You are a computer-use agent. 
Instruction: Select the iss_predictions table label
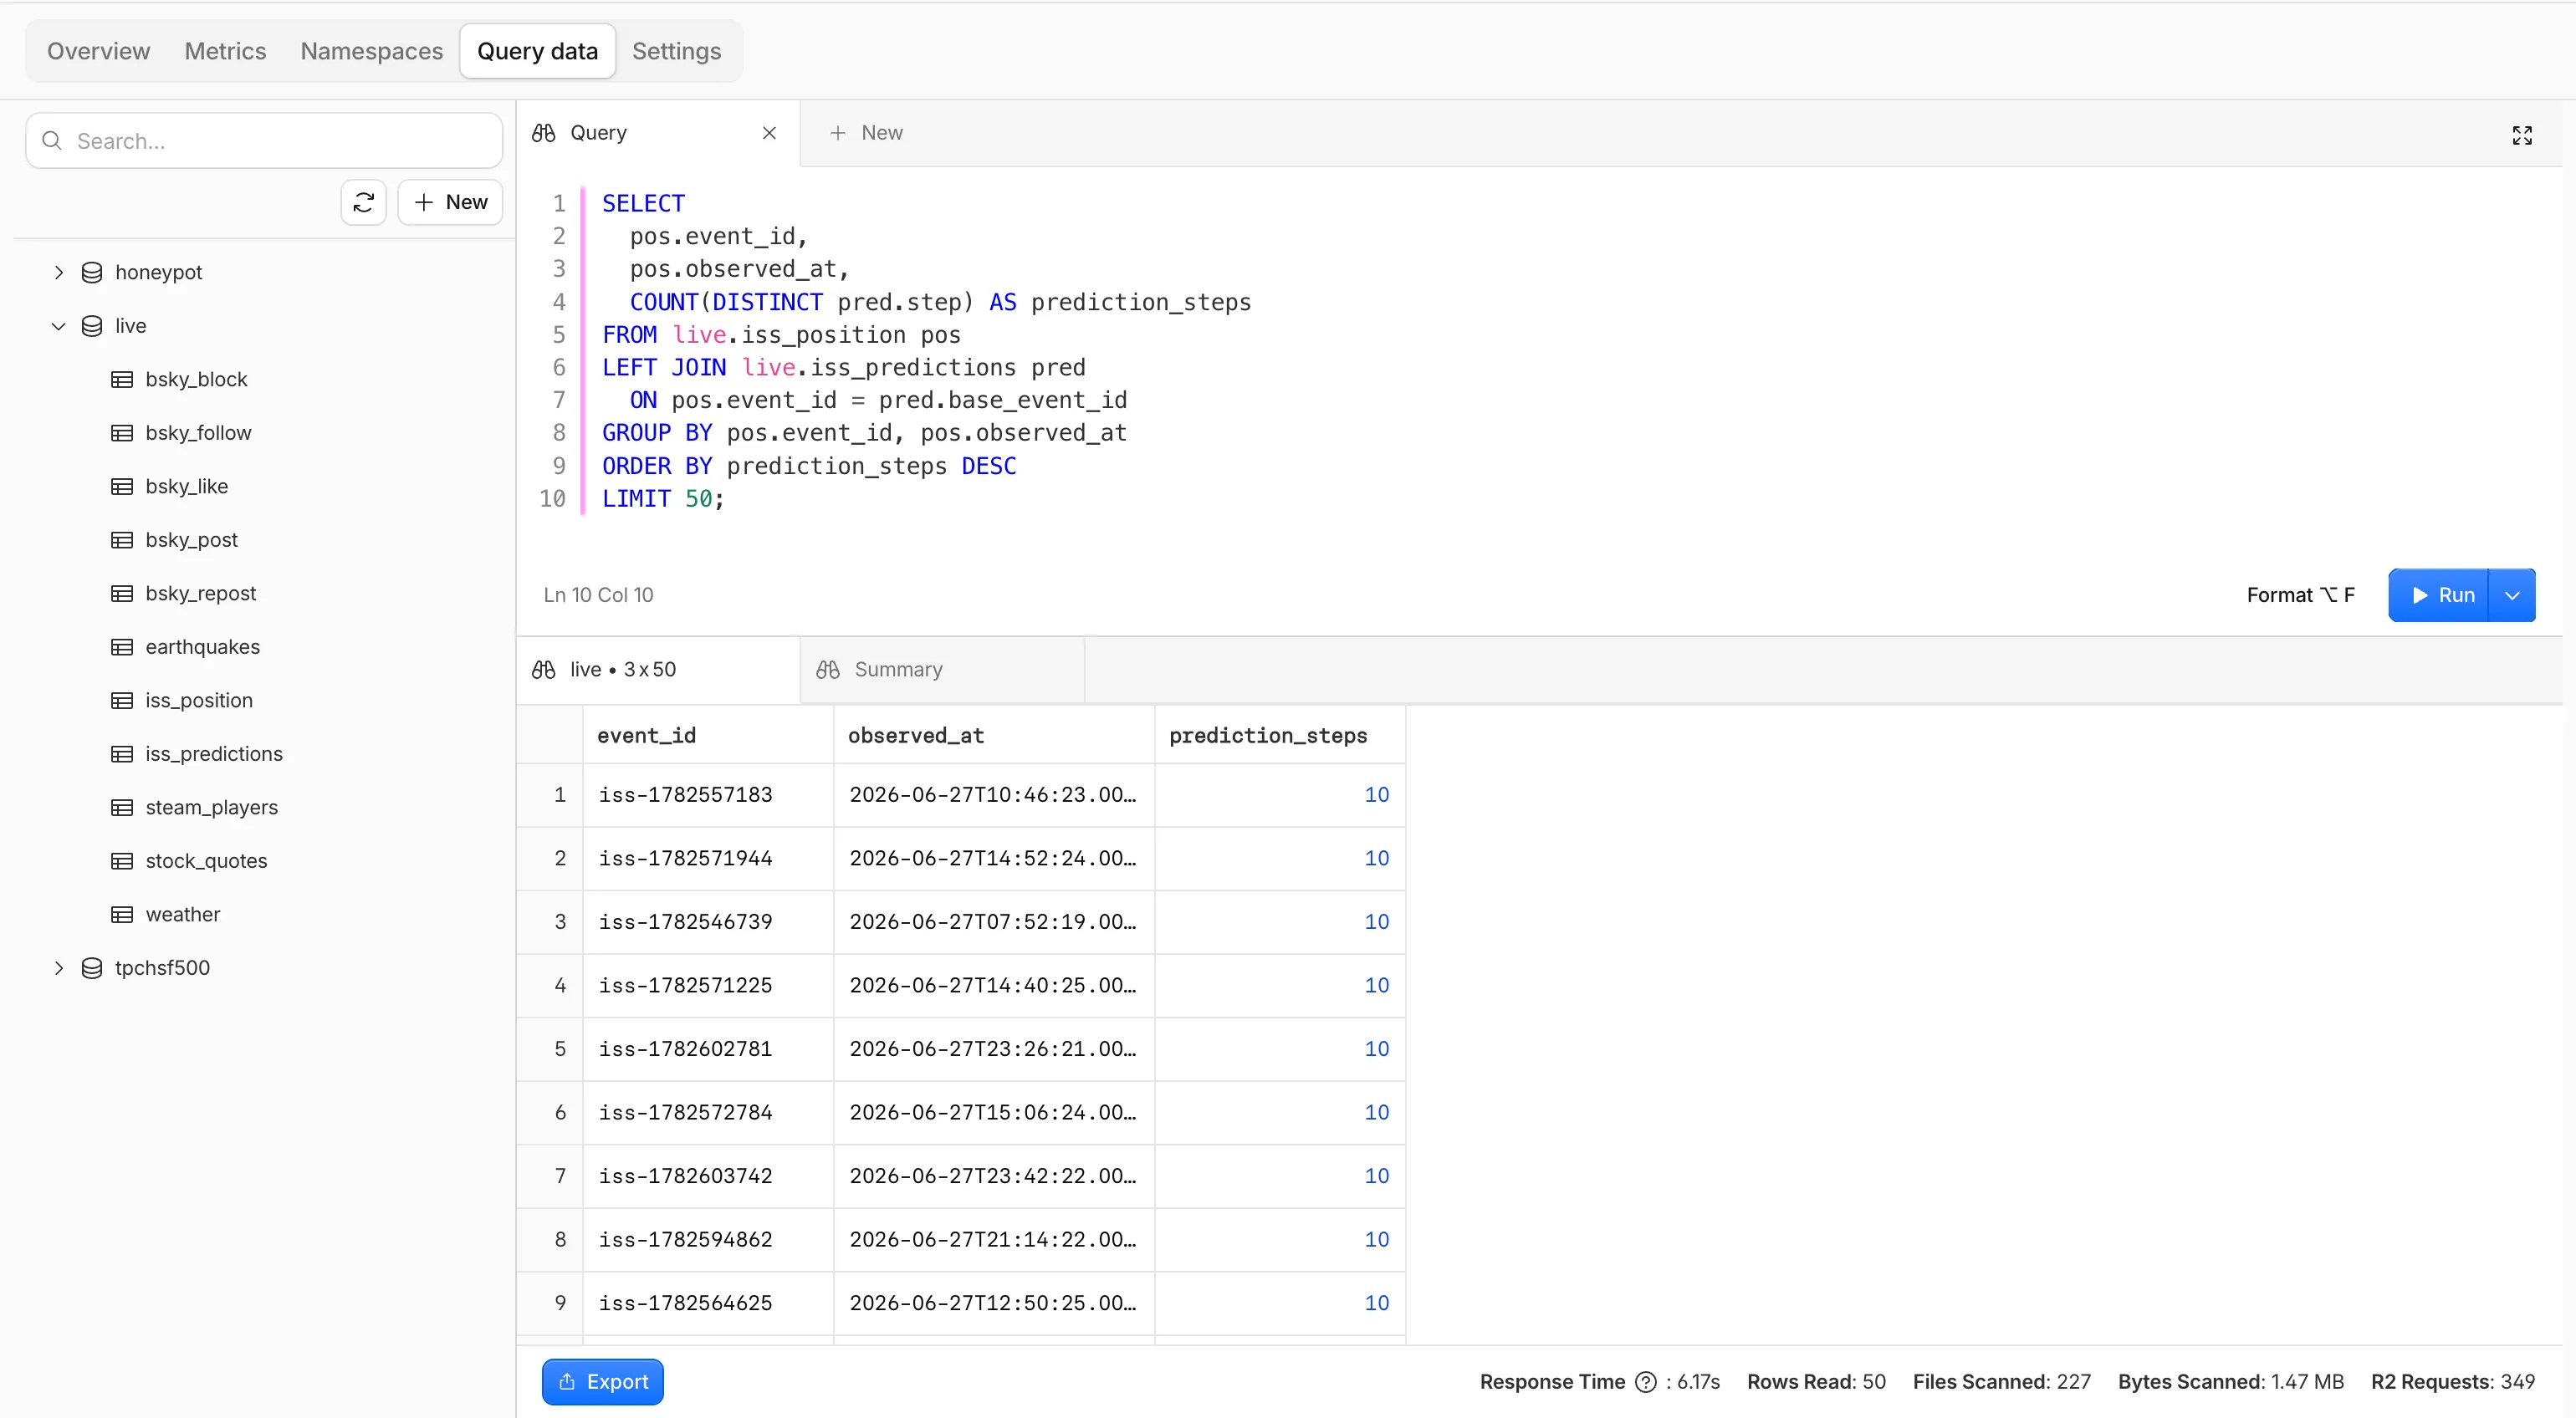(214, 754)
